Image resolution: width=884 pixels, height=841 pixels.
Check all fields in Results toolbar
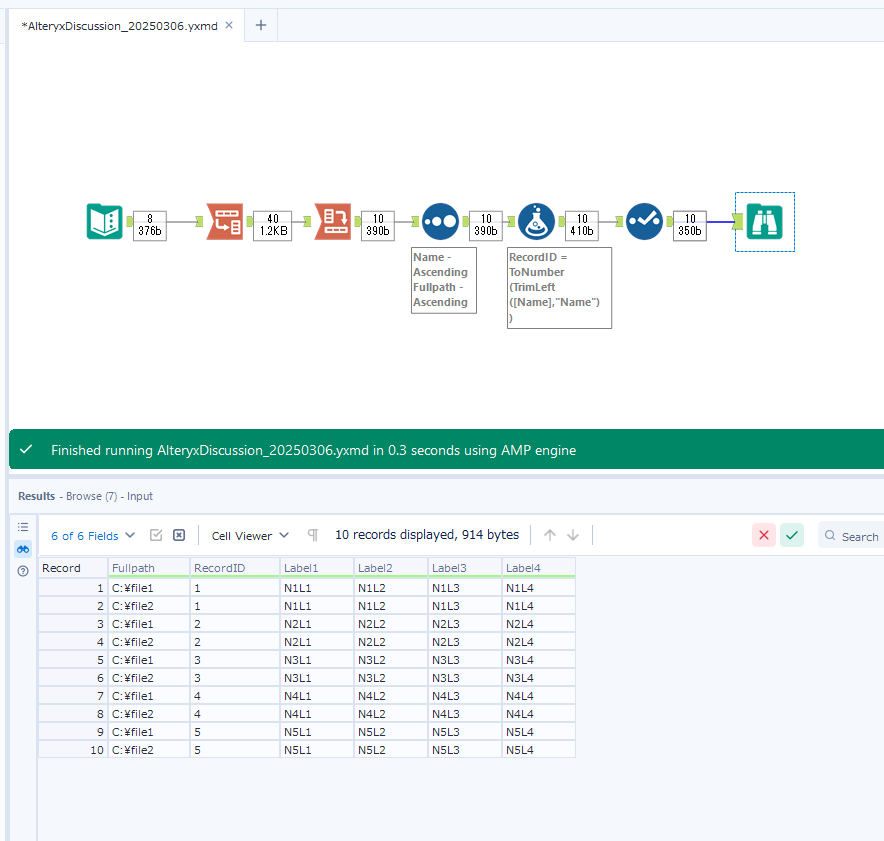coord(156,535)
